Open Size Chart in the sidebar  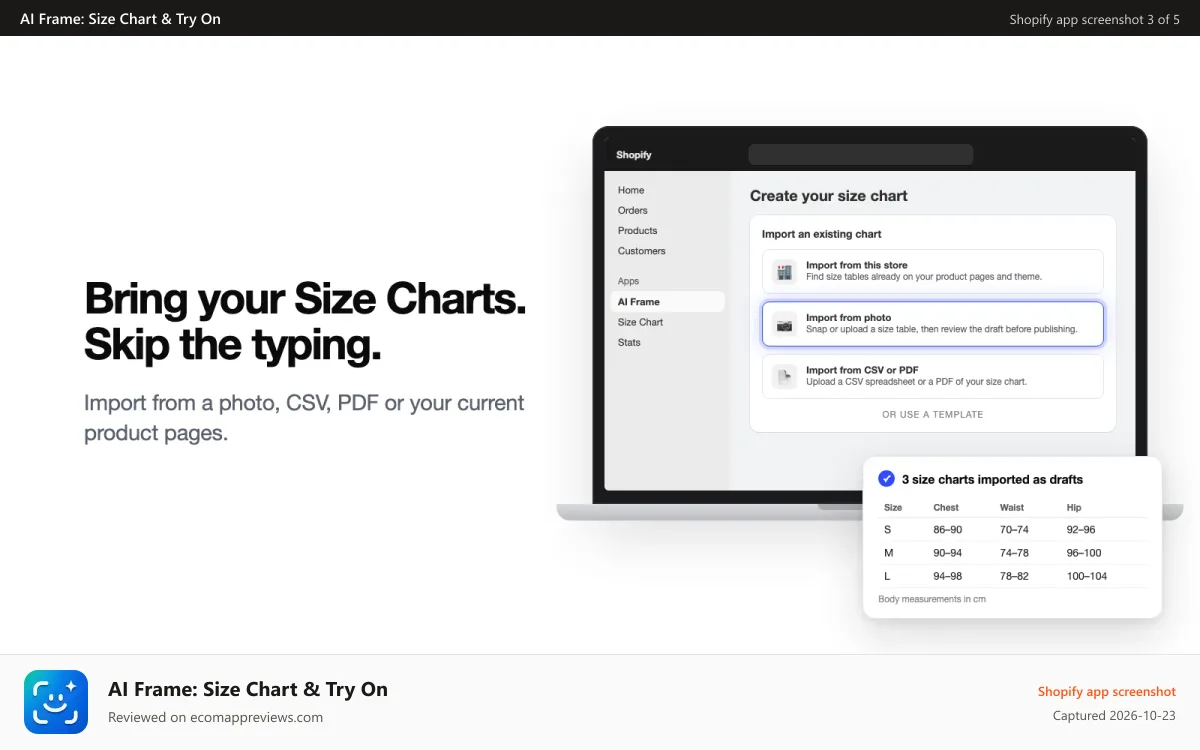640,322
